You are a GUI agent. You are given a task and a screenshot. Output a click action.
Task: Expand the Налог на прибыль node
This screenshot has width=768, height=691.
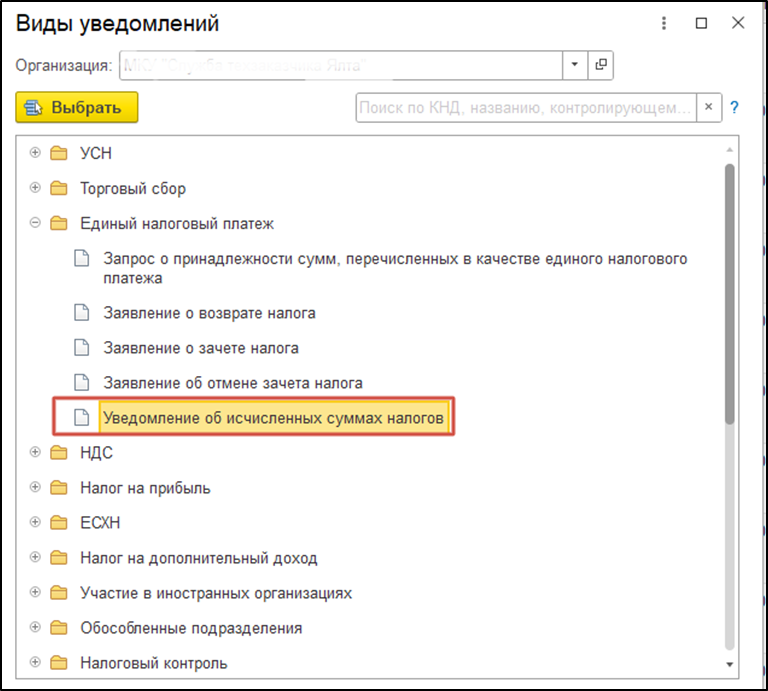(35, 487)
